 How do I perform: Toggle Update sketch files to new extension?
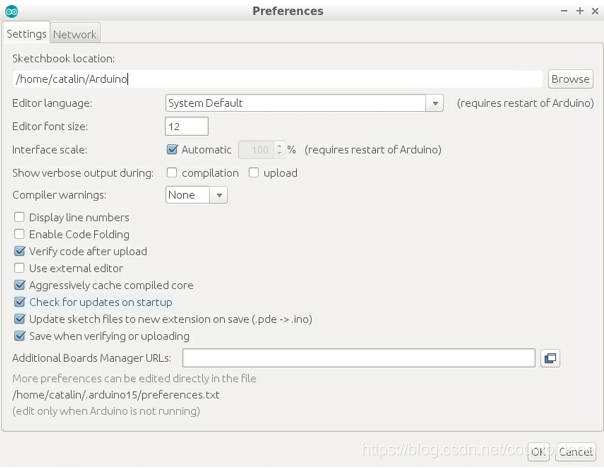(19, 319)
